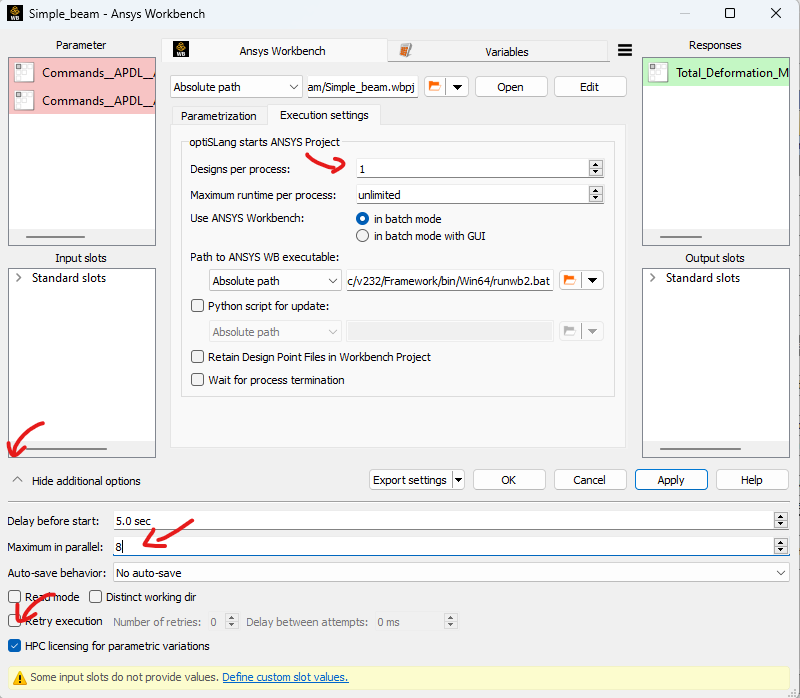Click the Ansys Workbench tab logo icon

(181, 51)
